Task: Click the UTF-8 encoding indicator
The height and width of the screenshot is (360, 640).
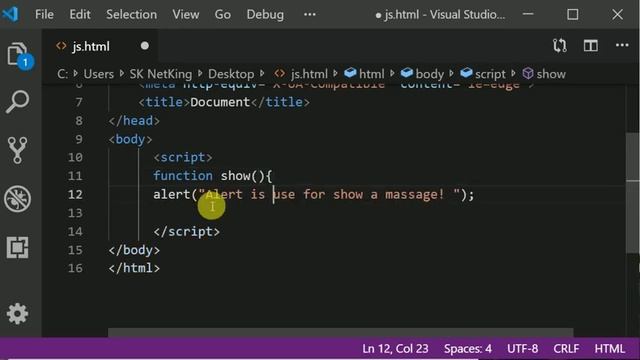Action: 522,349
